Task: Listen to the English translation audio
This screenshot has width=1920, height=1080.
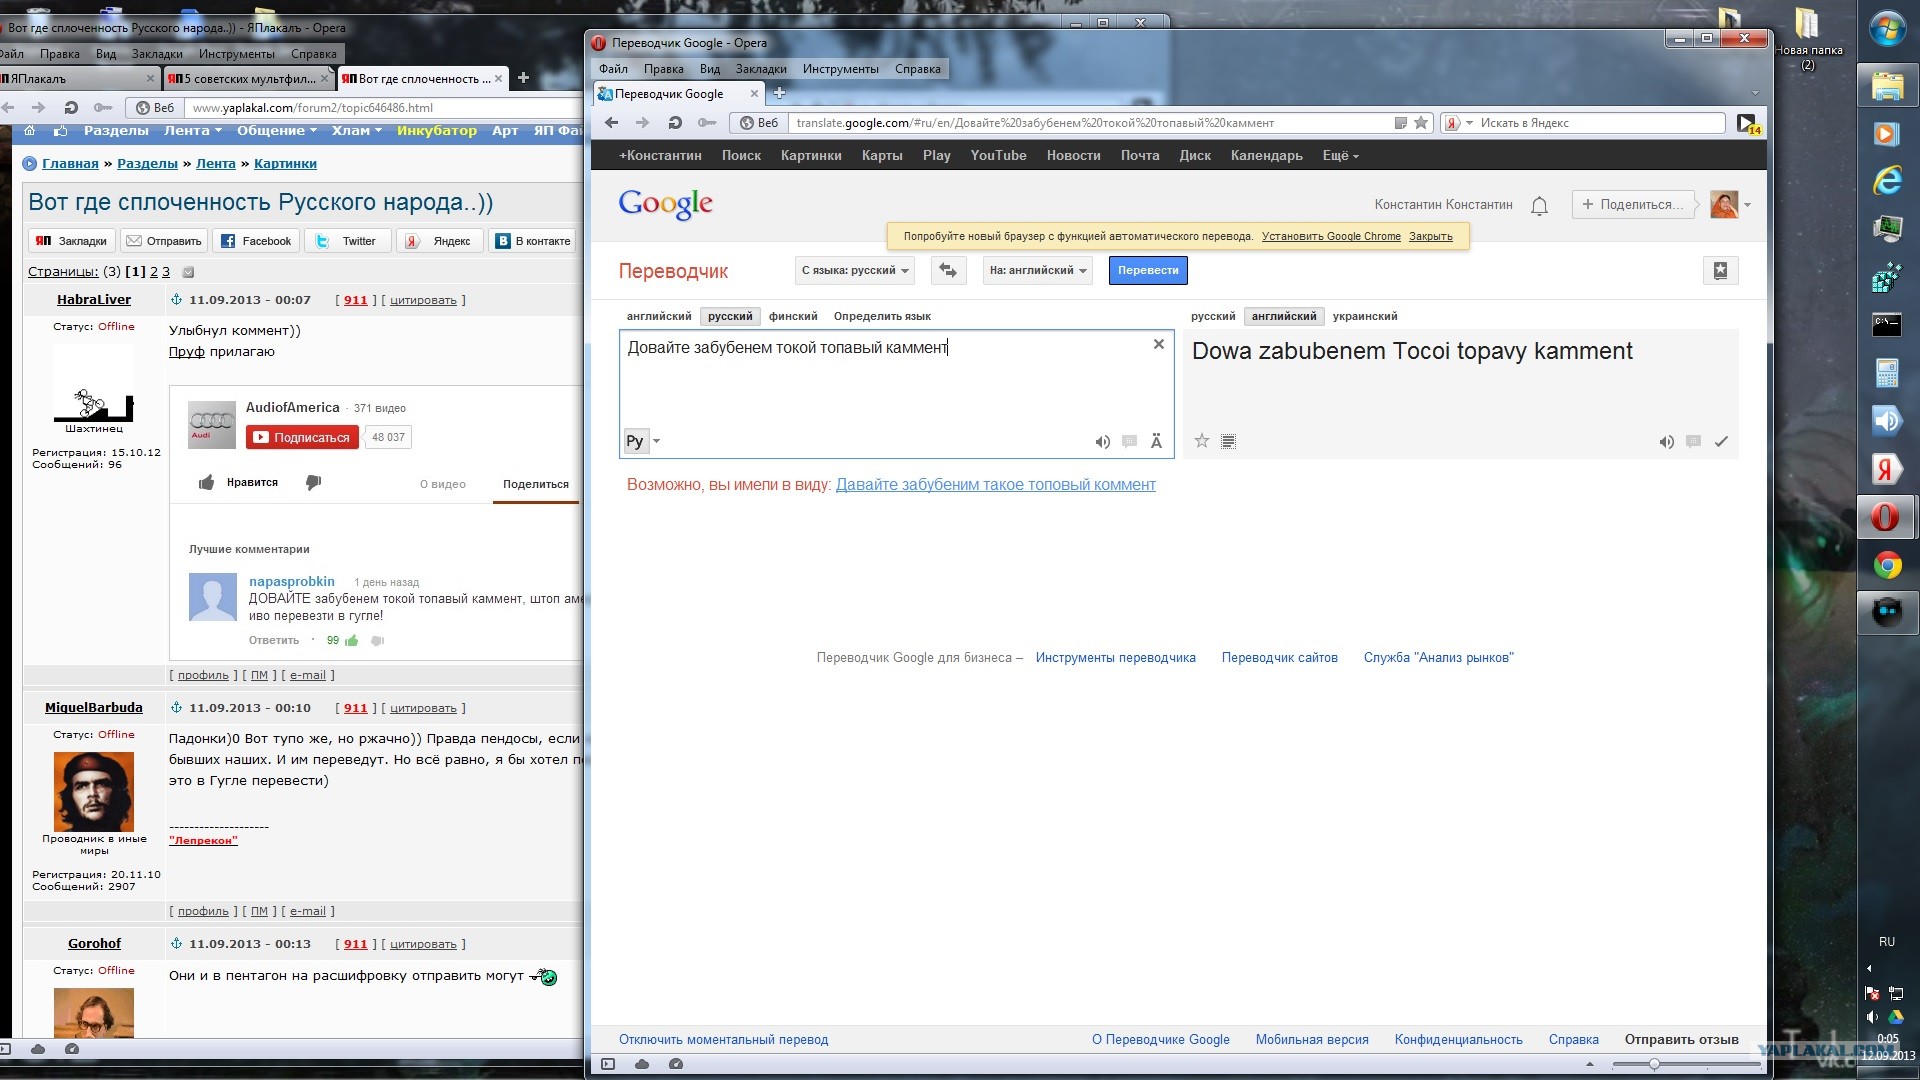Action: point(1666,442)
